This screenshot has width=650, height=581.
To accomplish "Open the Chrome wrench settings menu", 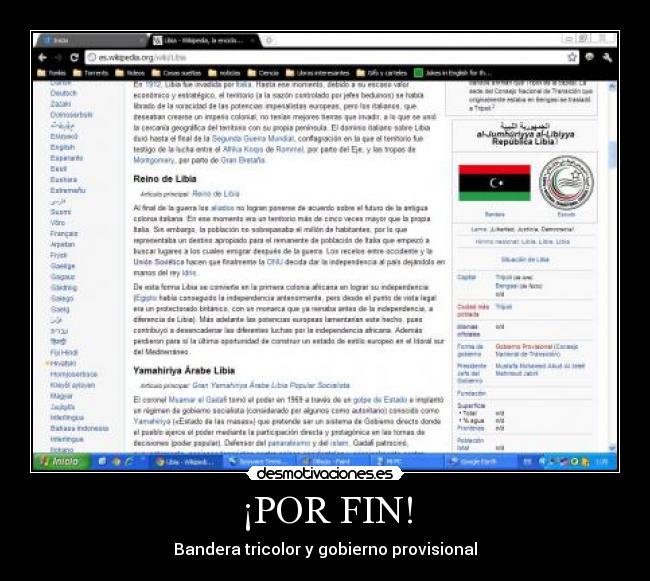I will pos(607,58).
